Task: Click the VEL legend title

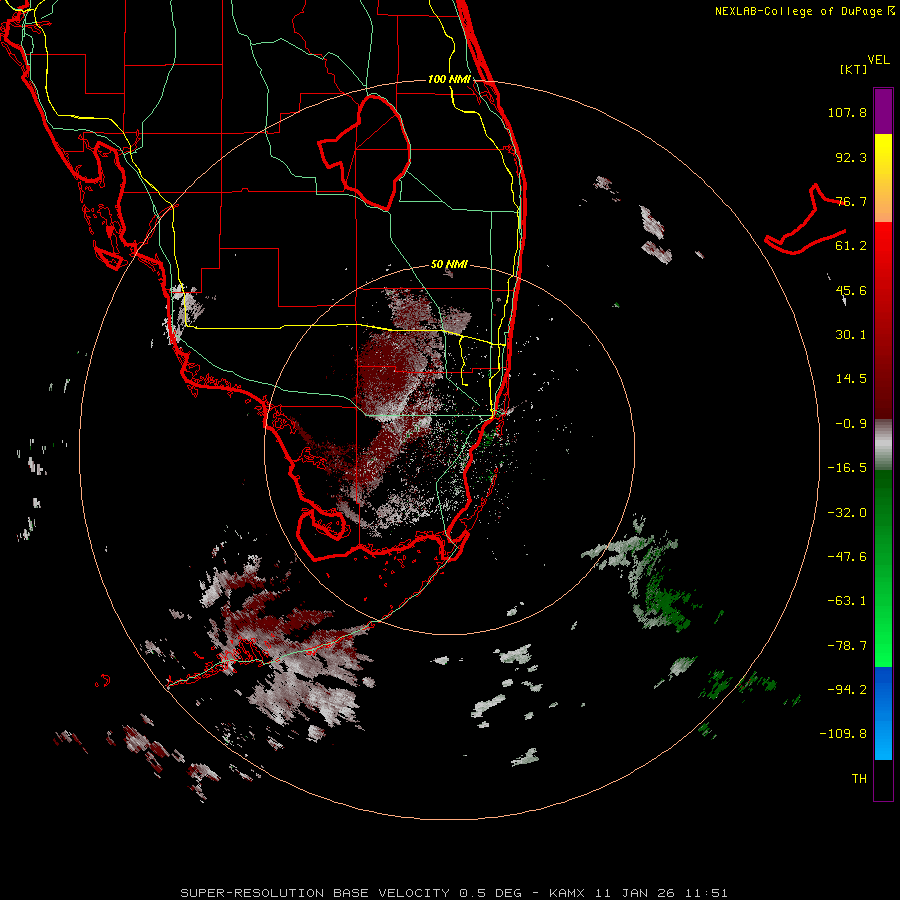Action: 878,60
